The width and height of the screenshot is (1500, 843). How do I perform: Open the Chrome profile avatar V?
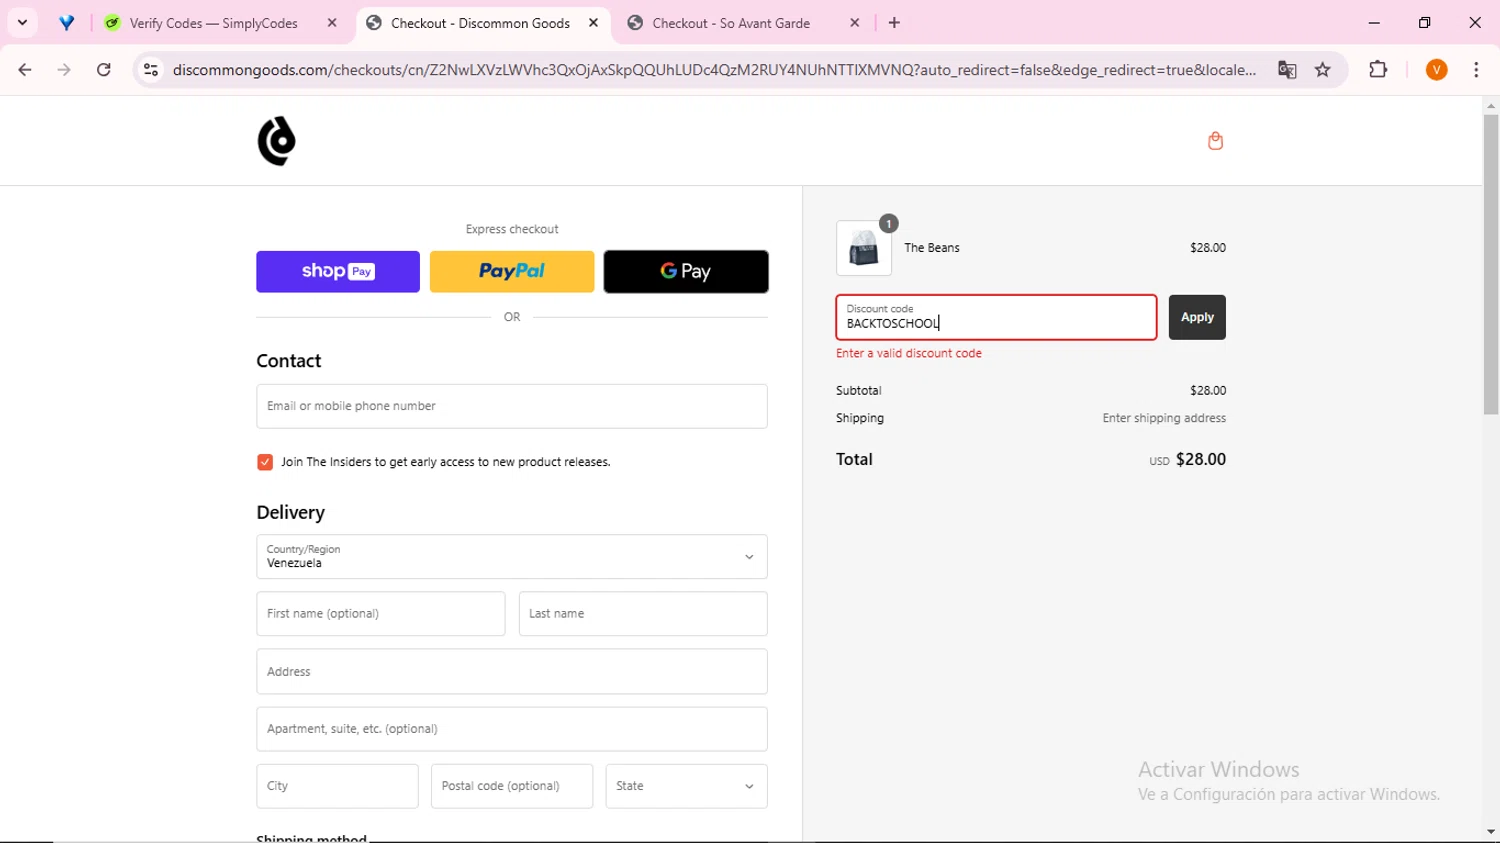[x=1436, y=70]
